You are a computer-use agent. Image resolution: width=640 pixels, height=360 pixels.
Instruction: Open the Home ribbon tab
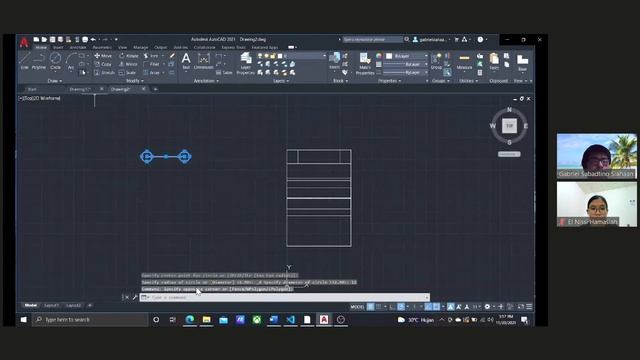tap(41, 47)
